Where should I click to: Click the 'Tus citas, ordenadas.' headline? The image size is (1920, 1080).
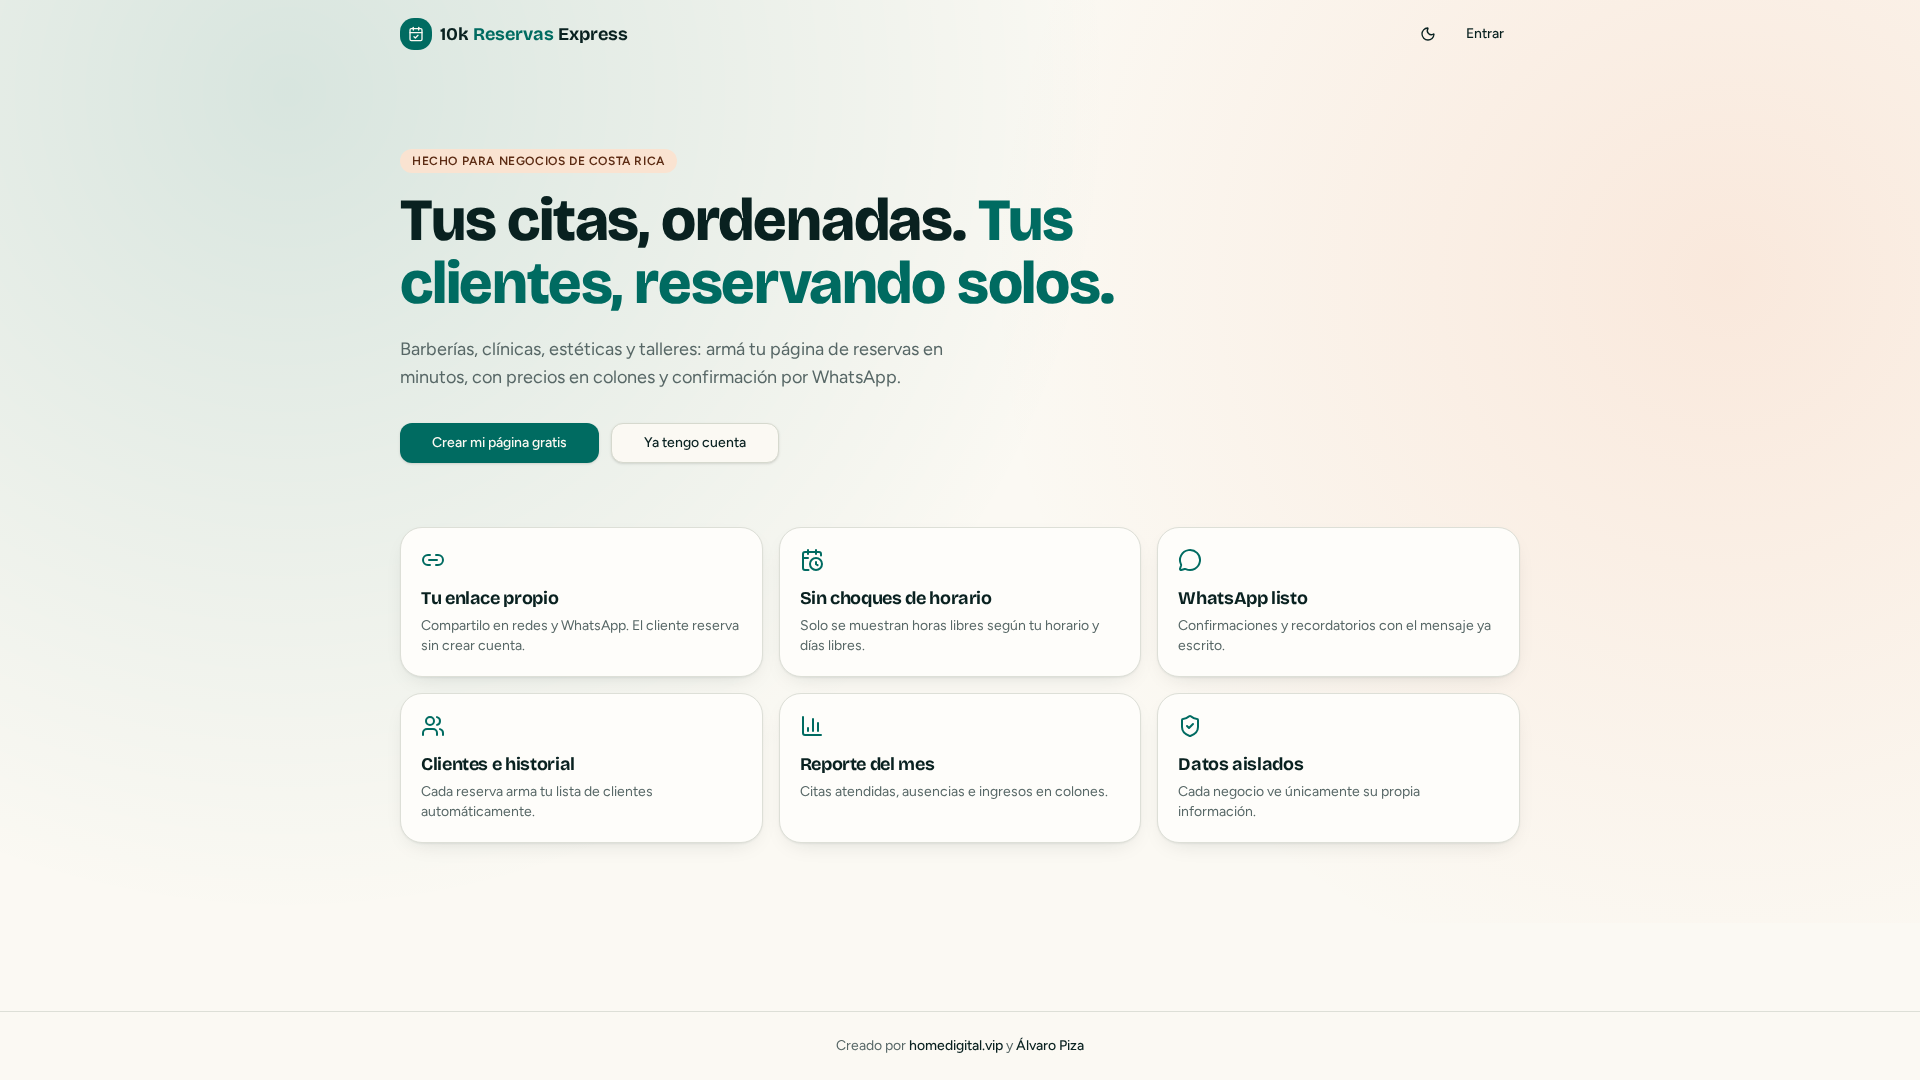coord(683,221)
